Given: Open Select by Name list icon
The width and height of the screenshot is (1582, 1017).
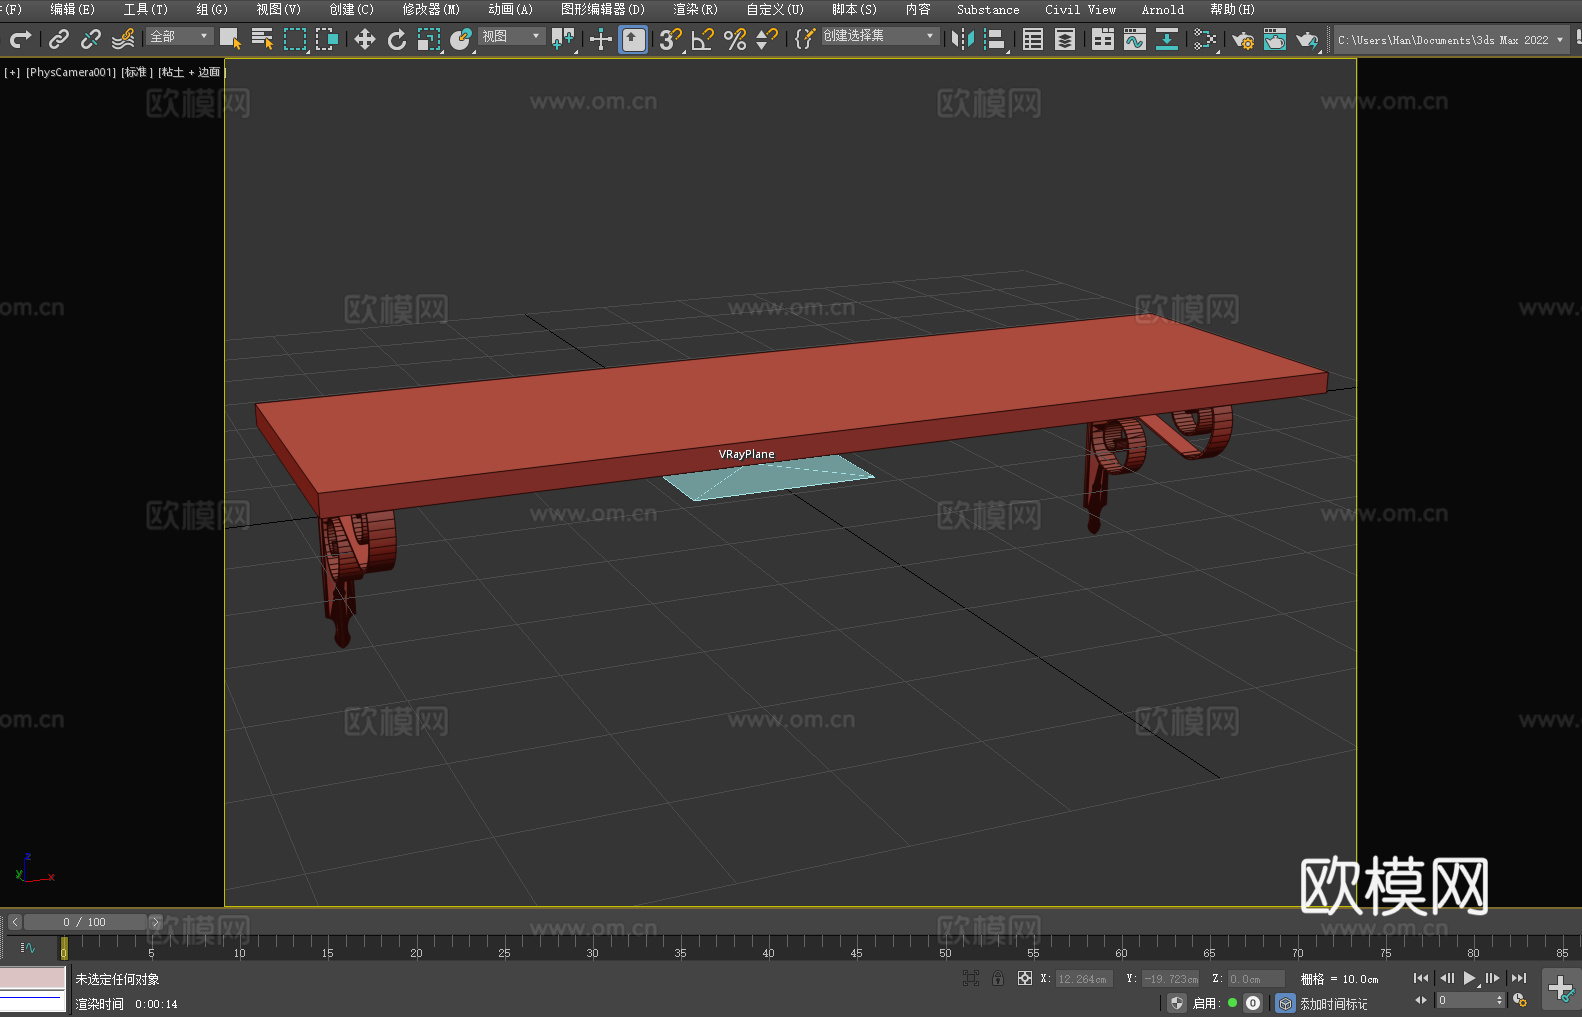Looking at the screenshot, I should click(x=262, y=39).
